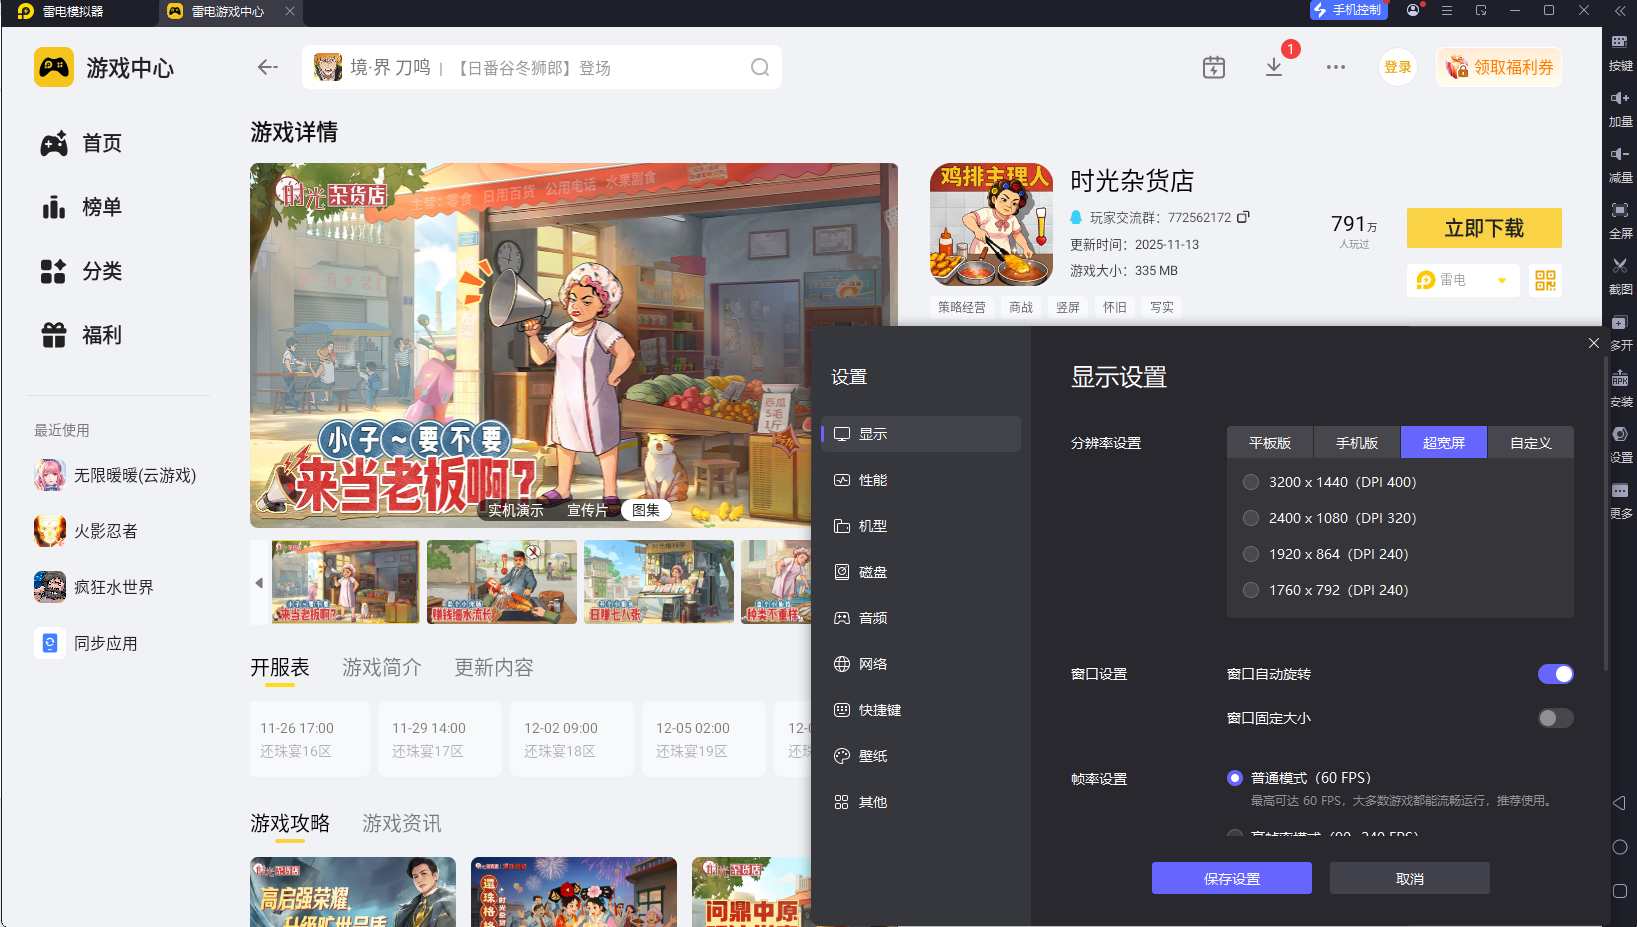Click the download manager icon
Screen dimensions: 1637x927
click(1274, 67)
